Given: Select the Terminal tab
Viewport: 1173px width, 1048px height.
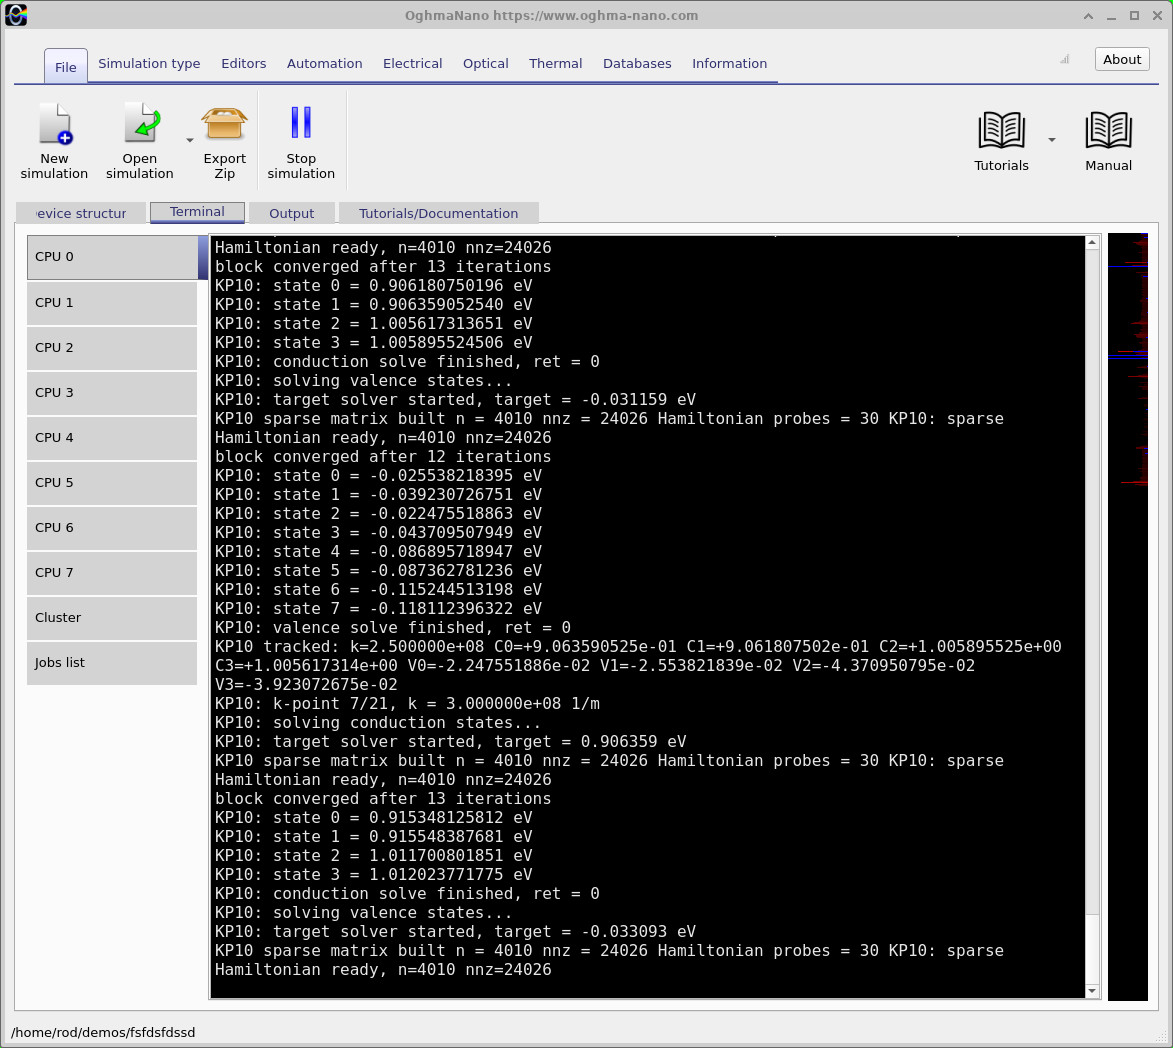Looking at the screenshot, I should click(x=197, y=212).
